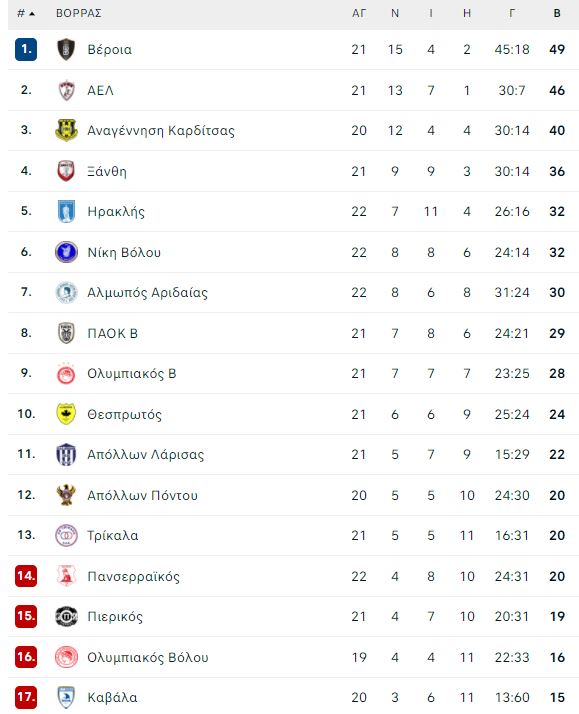Sort table by the # rank column

click(26, 14)
